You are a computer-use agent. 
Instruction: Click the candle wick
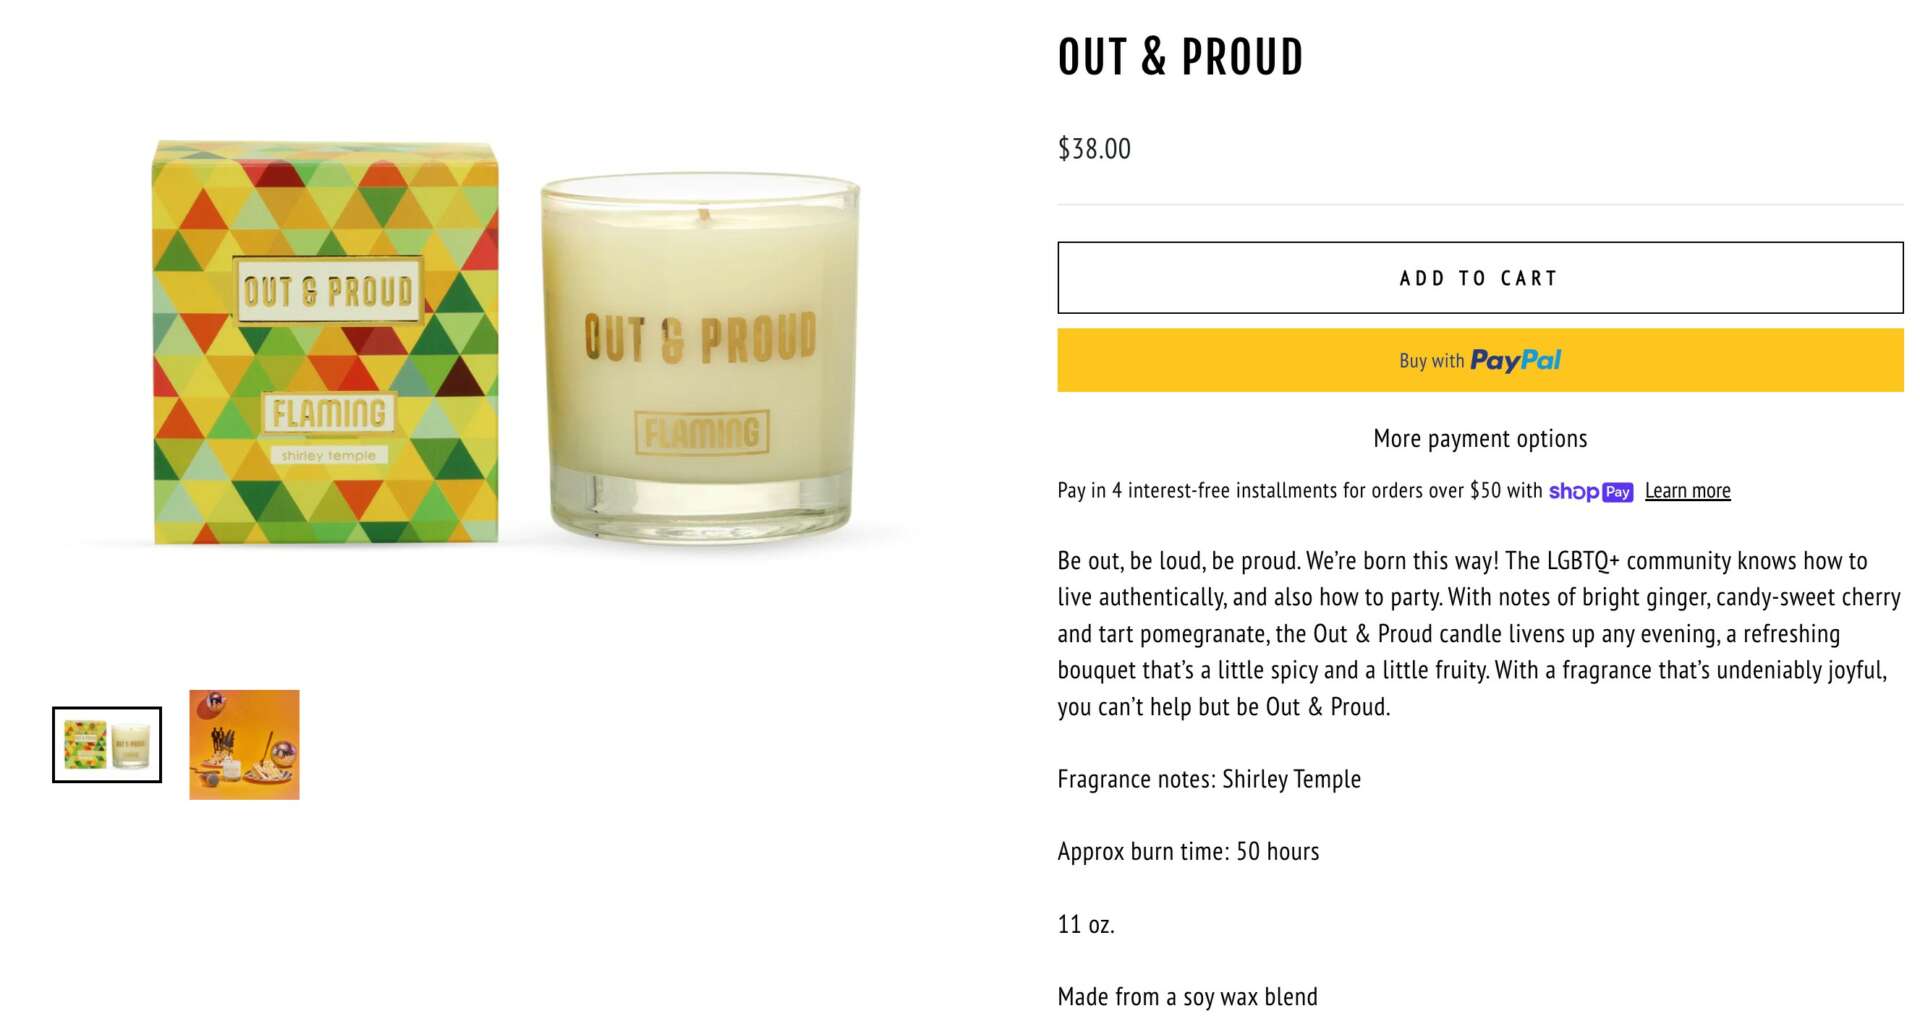point(703,213)
